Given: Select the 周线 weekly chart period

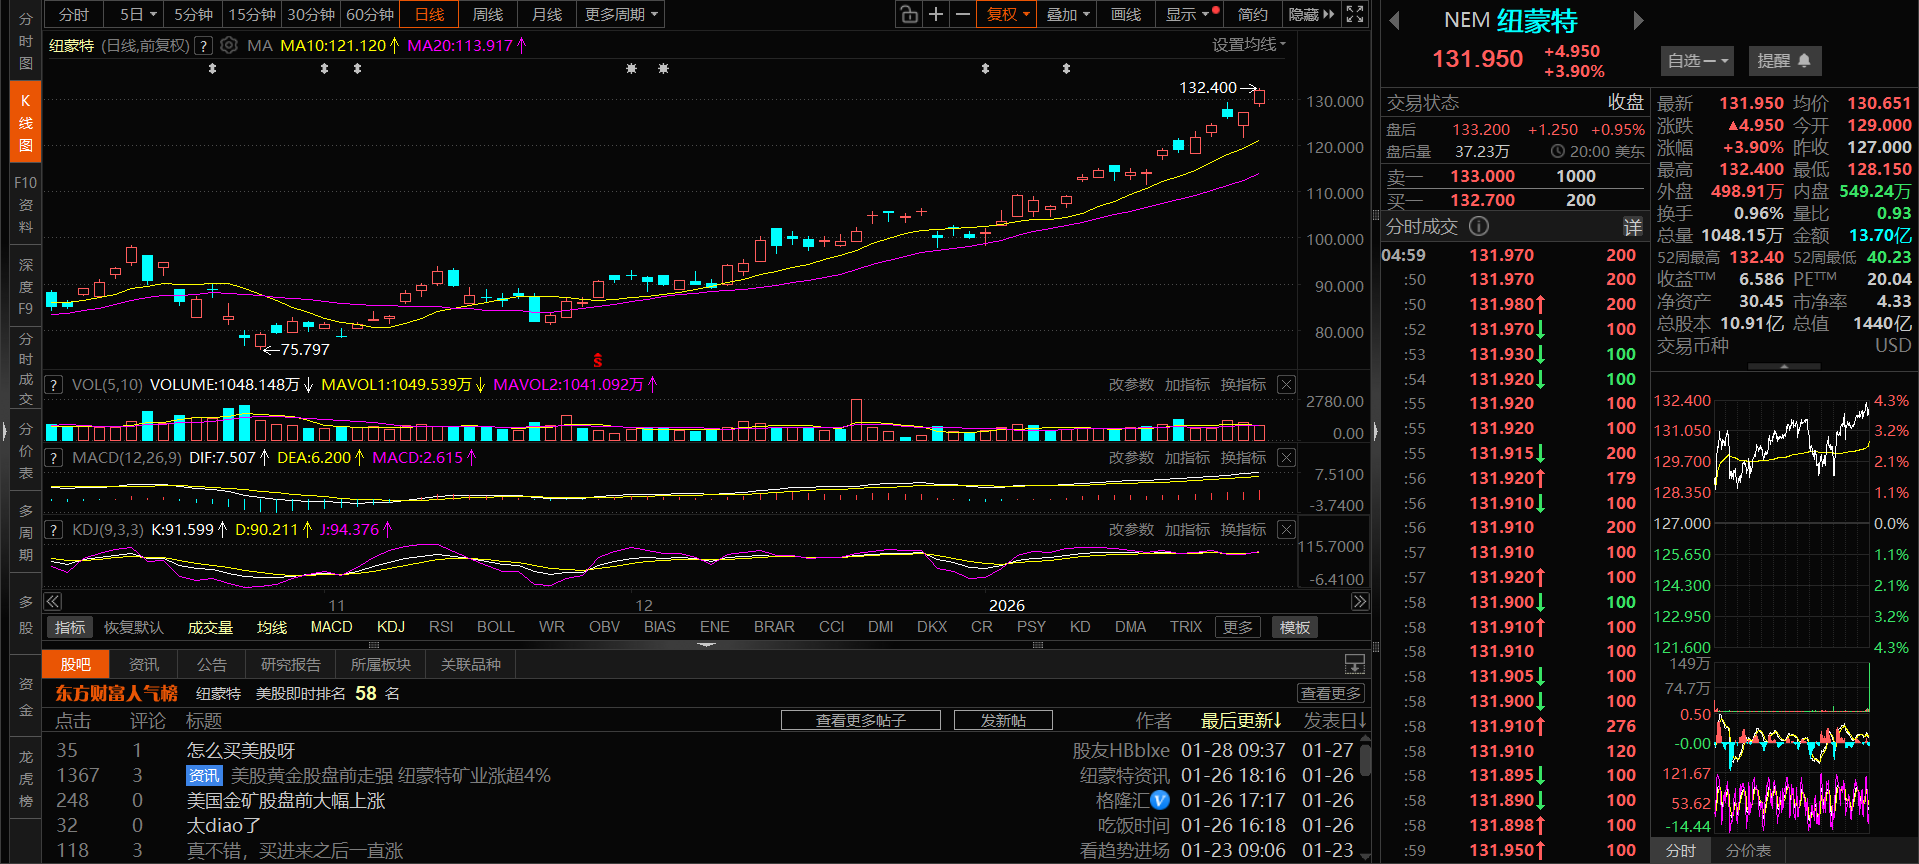Looking at the screenshot, I should (488, 14).
